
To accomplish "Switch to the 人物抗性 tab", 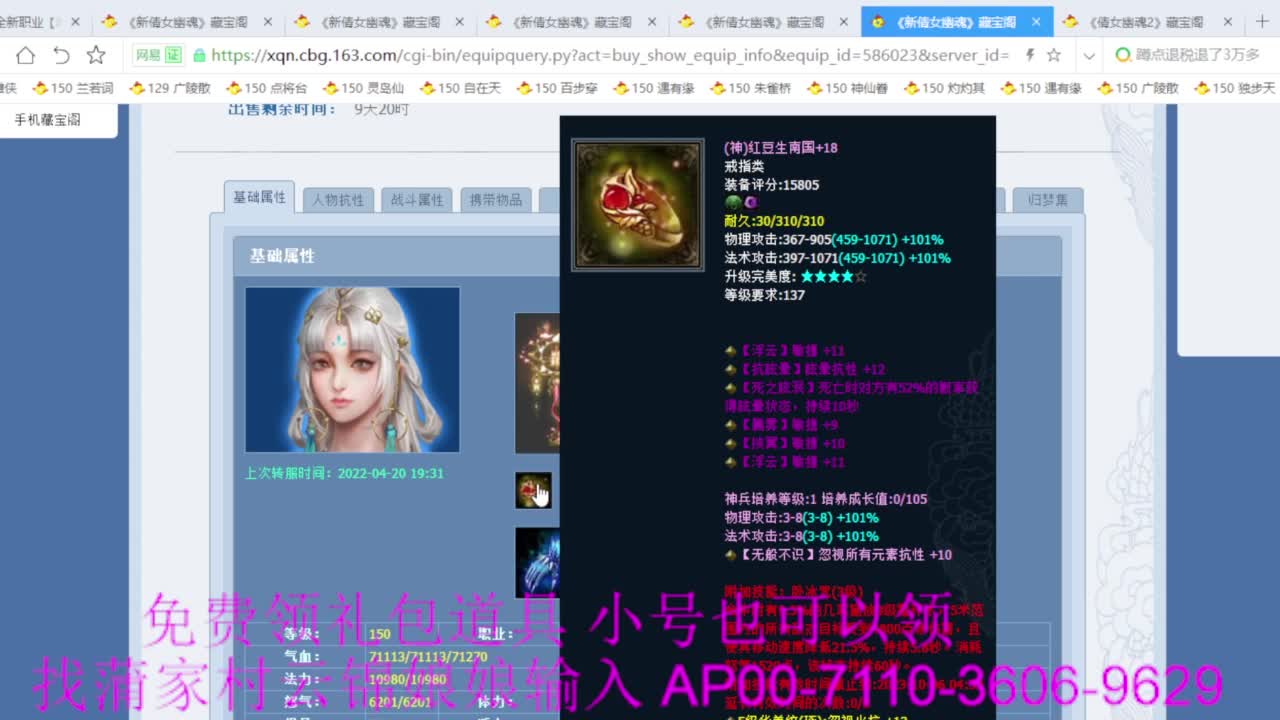I will pyautogui.click(x=338, y=200).
